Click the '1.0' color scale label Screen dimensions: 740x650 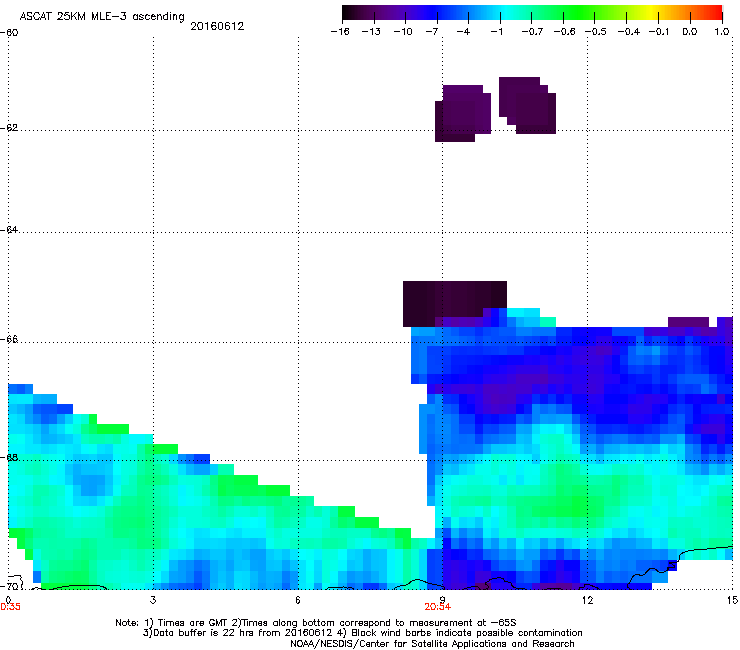(x=722, y=32)
